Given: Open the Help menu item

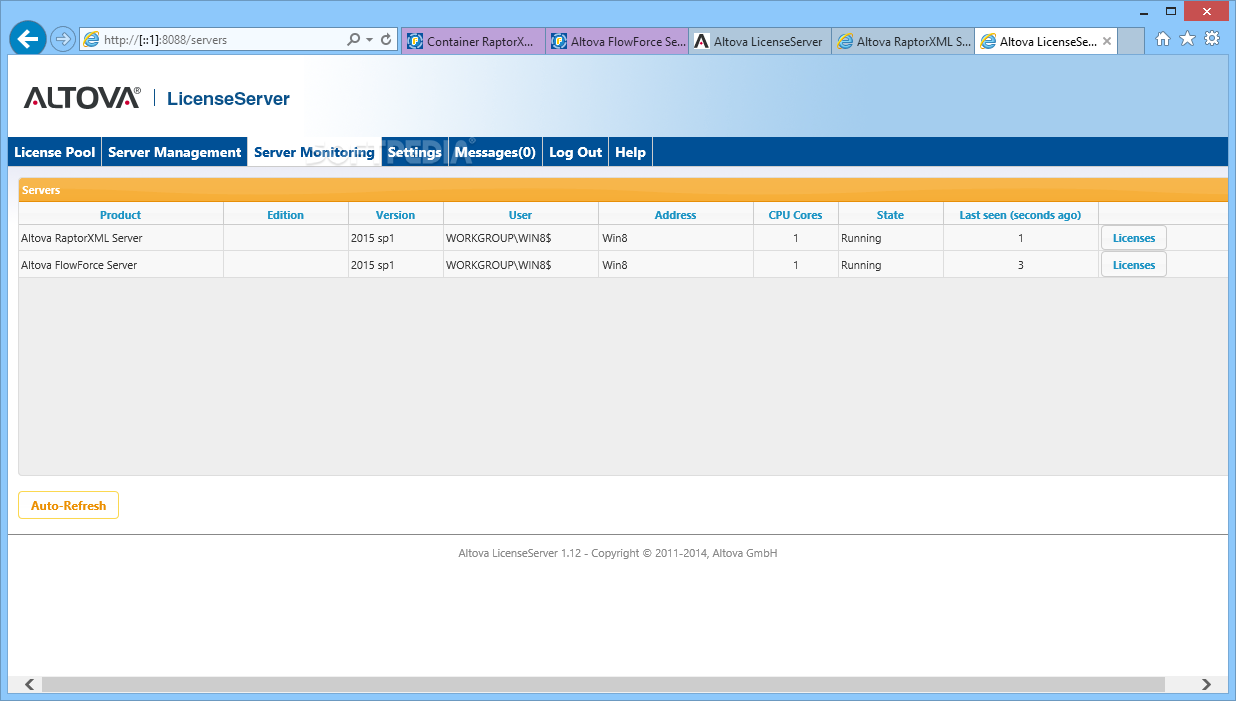Looking at the screenshot, I should click(x=630, y=152).
